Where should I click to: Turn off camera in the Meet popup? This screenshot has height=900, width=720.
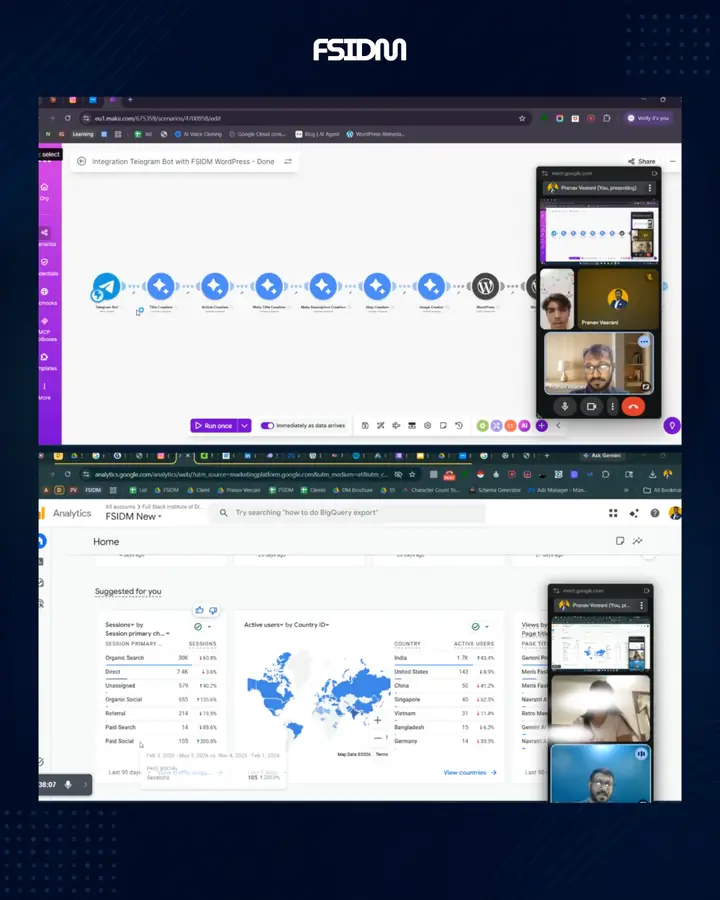pos(591,406)
